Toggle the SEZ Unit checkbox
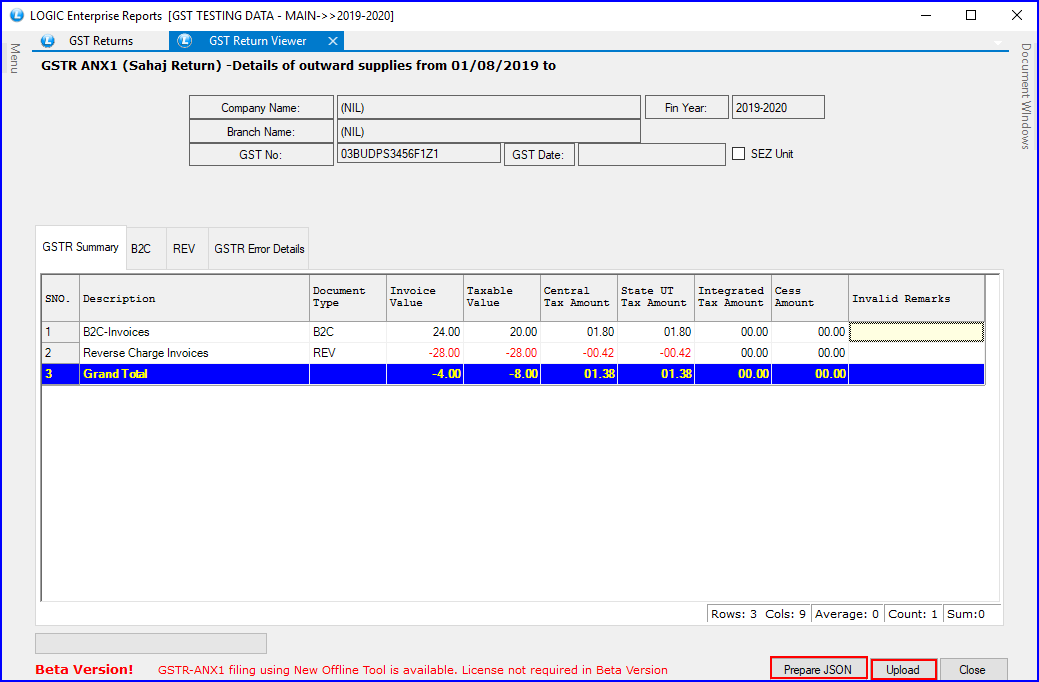The image size is (1039, 682). click(739, 154)
